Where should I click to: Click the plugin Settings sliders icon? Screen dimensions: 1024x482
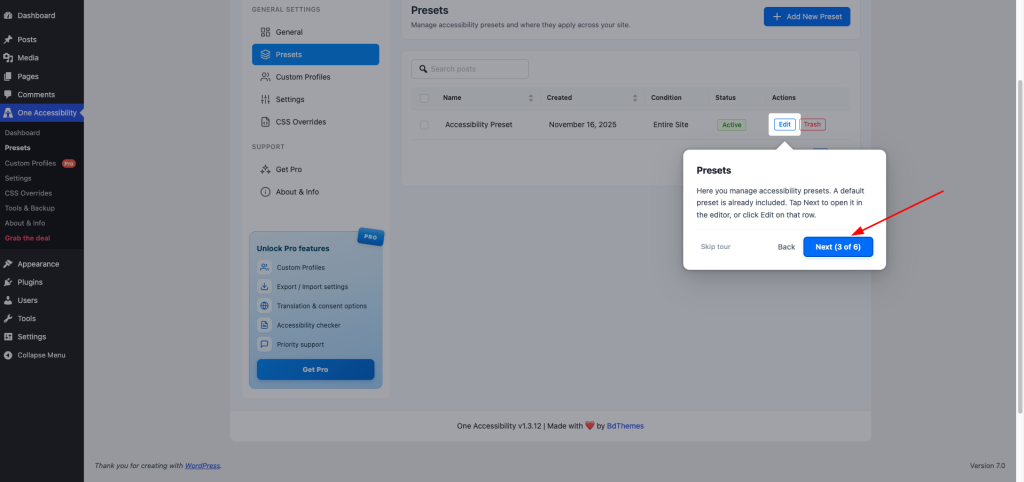[x=265, y=99]
